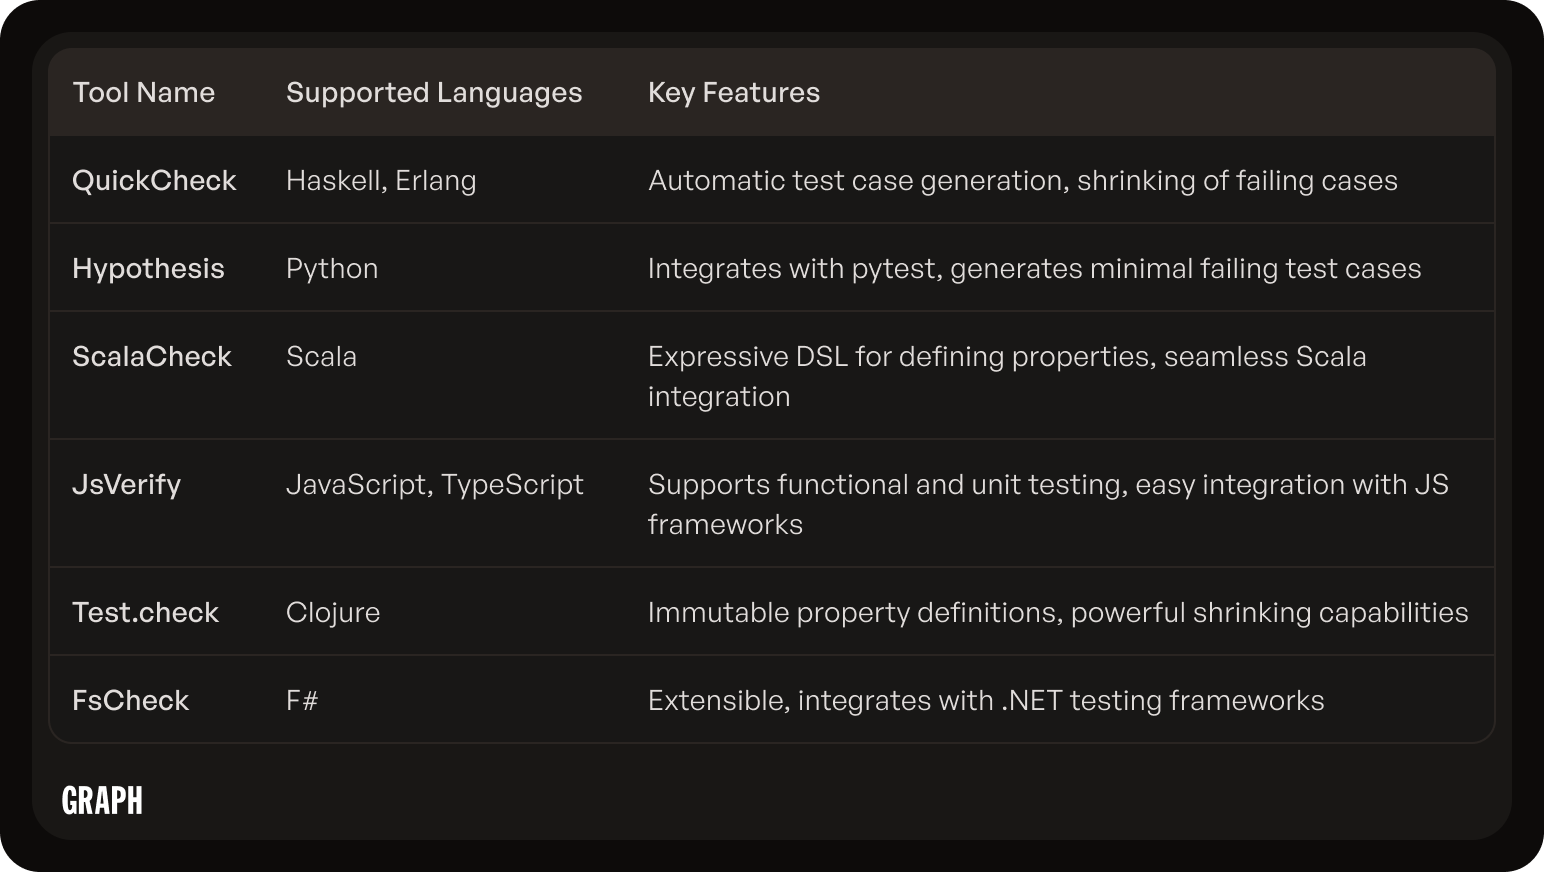1544x872 pixels.
Task: Select the Hypothesis tool name cell
Action: click(x=148, y=269)
